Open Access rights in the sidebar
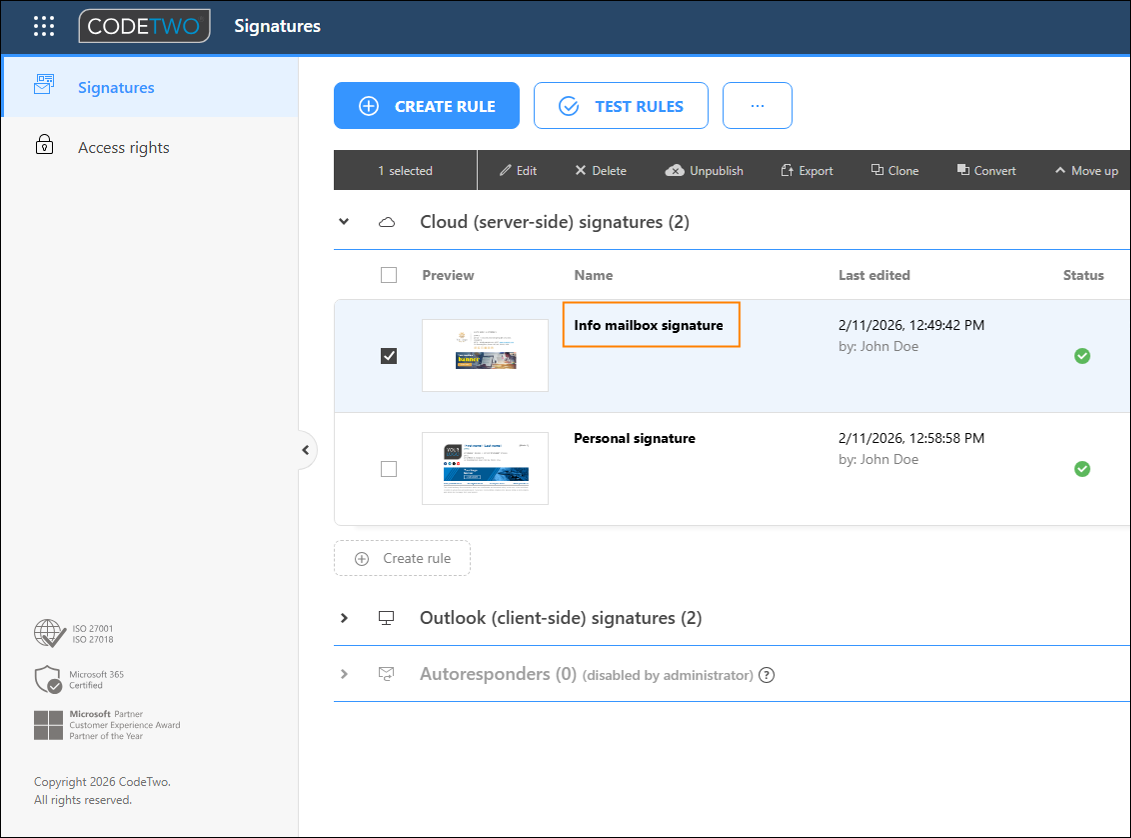 150,147
